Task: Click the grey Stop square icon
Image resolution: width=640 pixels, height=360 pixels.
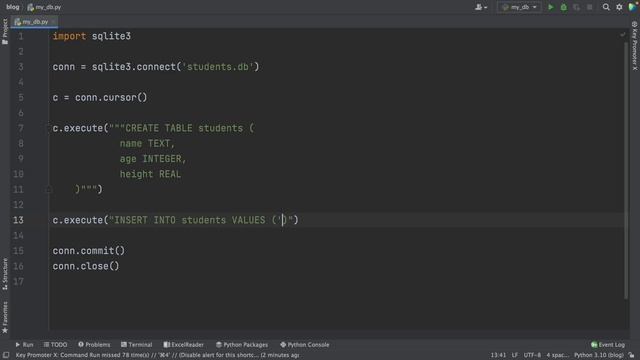Action: [x=589, y=7]
